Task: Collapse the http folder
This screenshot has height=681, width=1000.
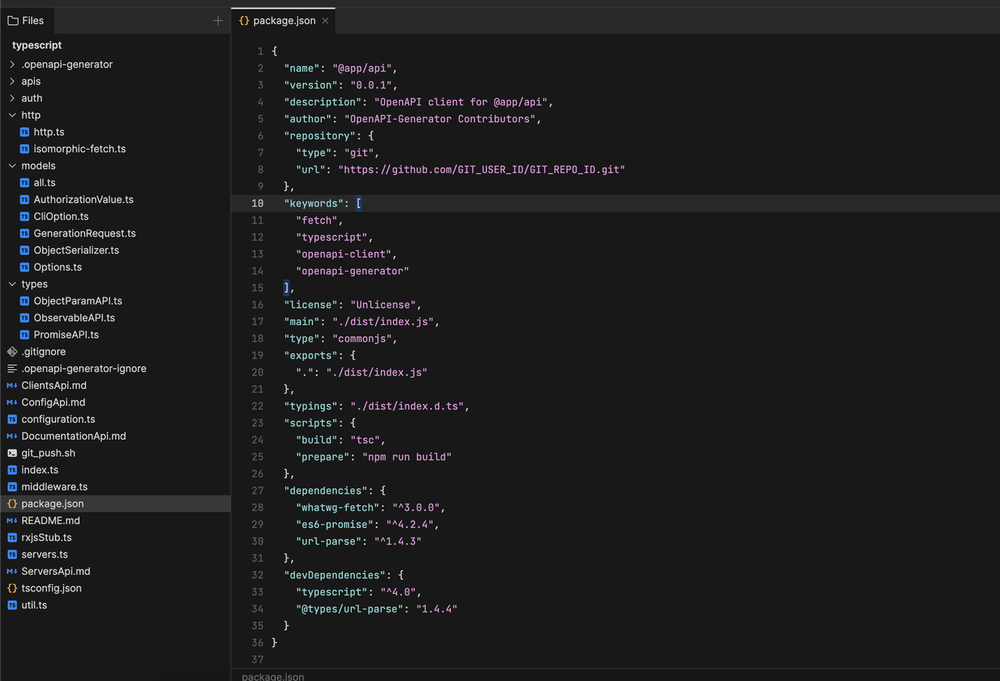Action: 11,114
